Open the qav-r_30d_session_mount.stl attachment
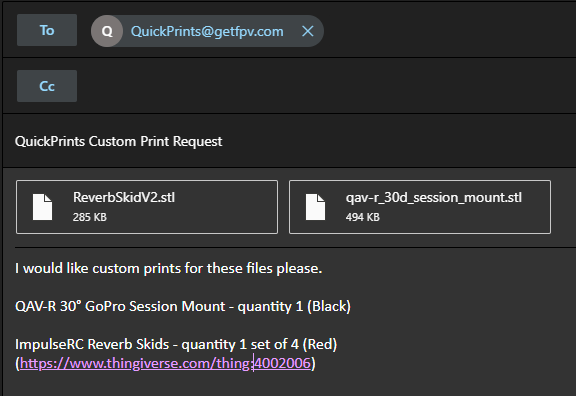 [420, 207]
